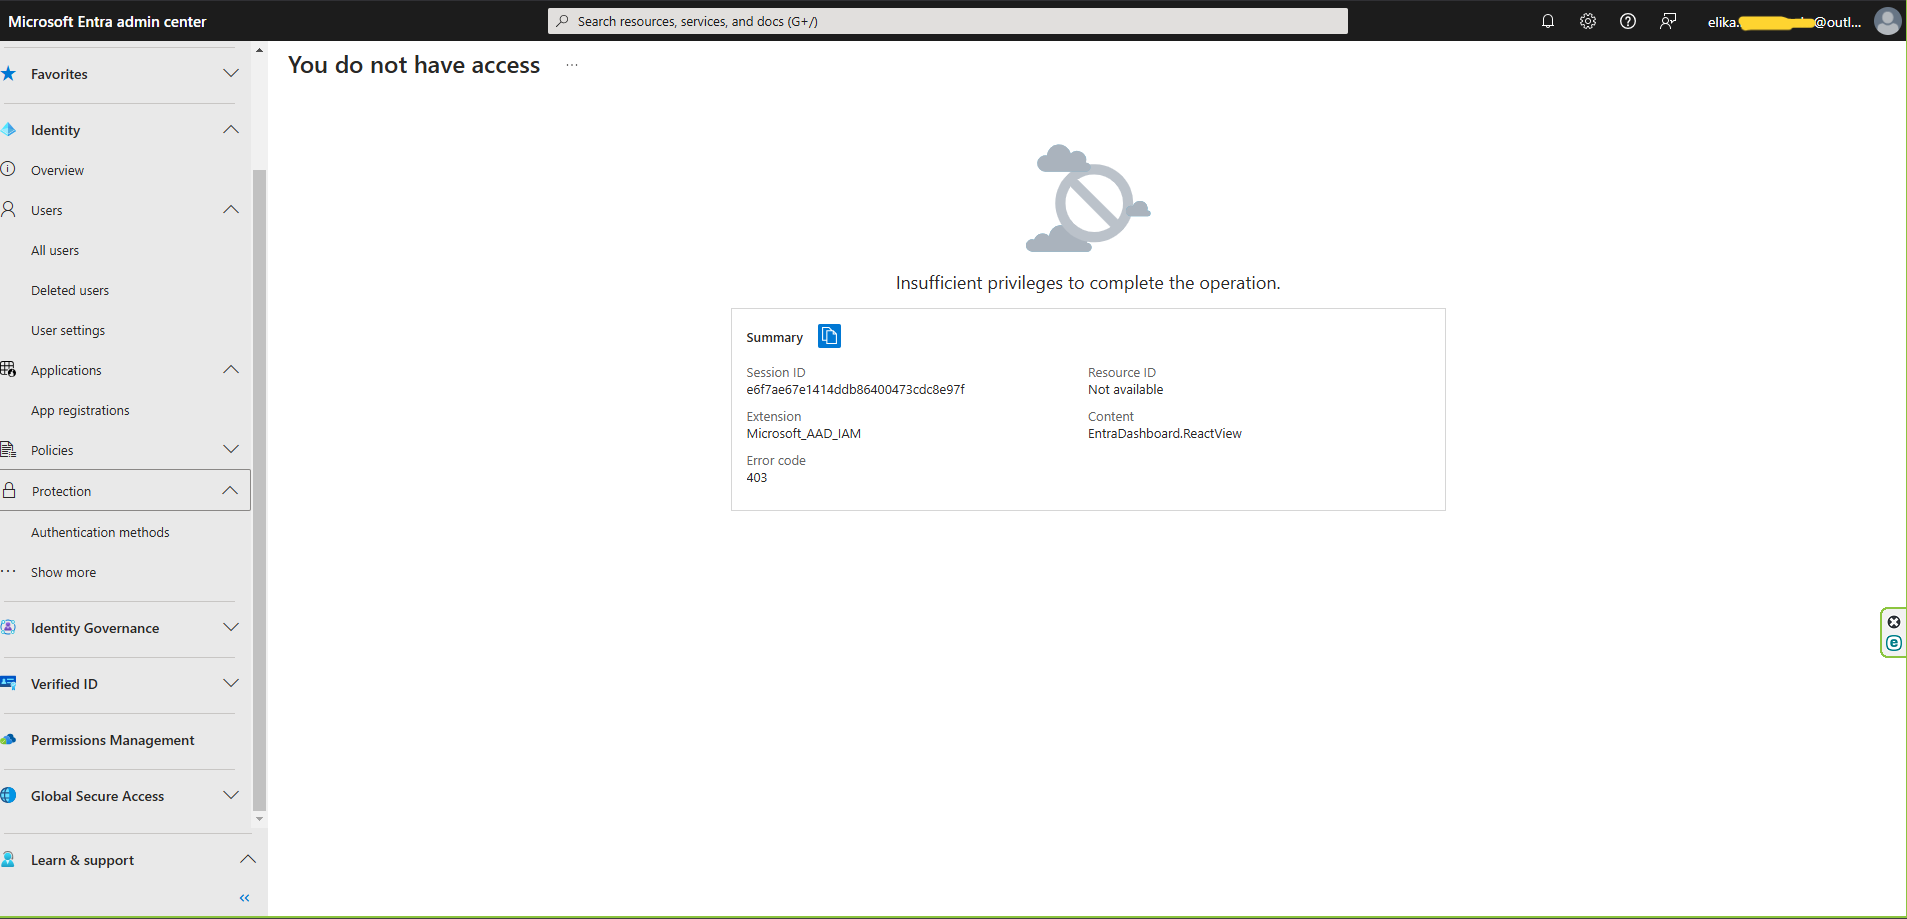Click the Identity Governance icon

8,627
